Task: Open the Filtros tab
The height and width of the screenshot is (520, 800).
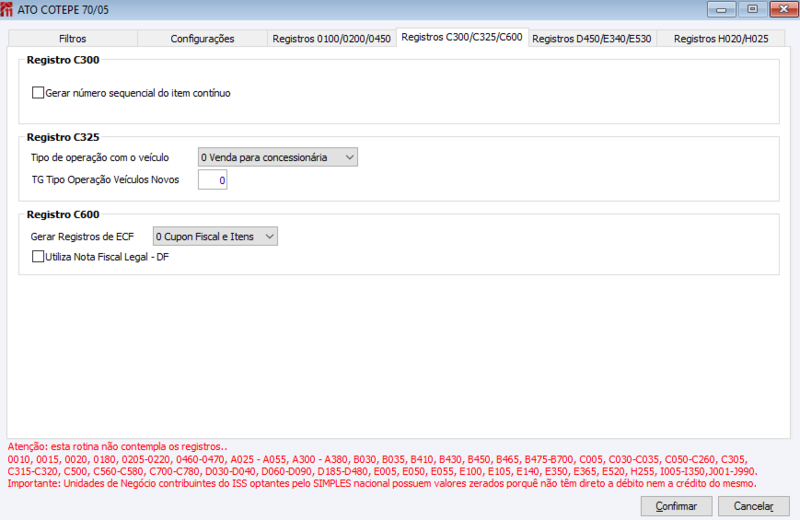Action: tap(72, 39)
